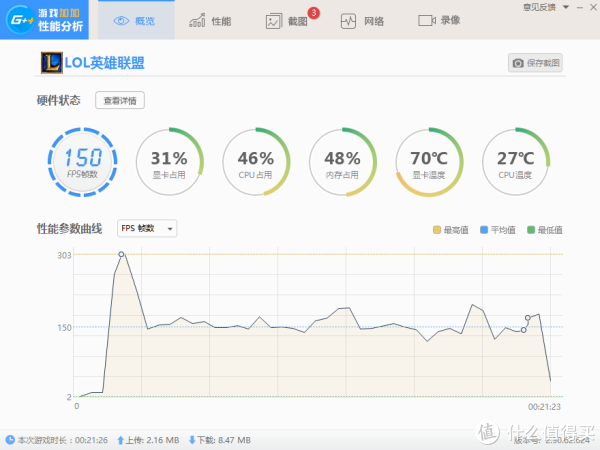The height and width of the screenshot is (450, 600).
Task: Click the LOL英雄联盟 title
Action: [104, 63]
